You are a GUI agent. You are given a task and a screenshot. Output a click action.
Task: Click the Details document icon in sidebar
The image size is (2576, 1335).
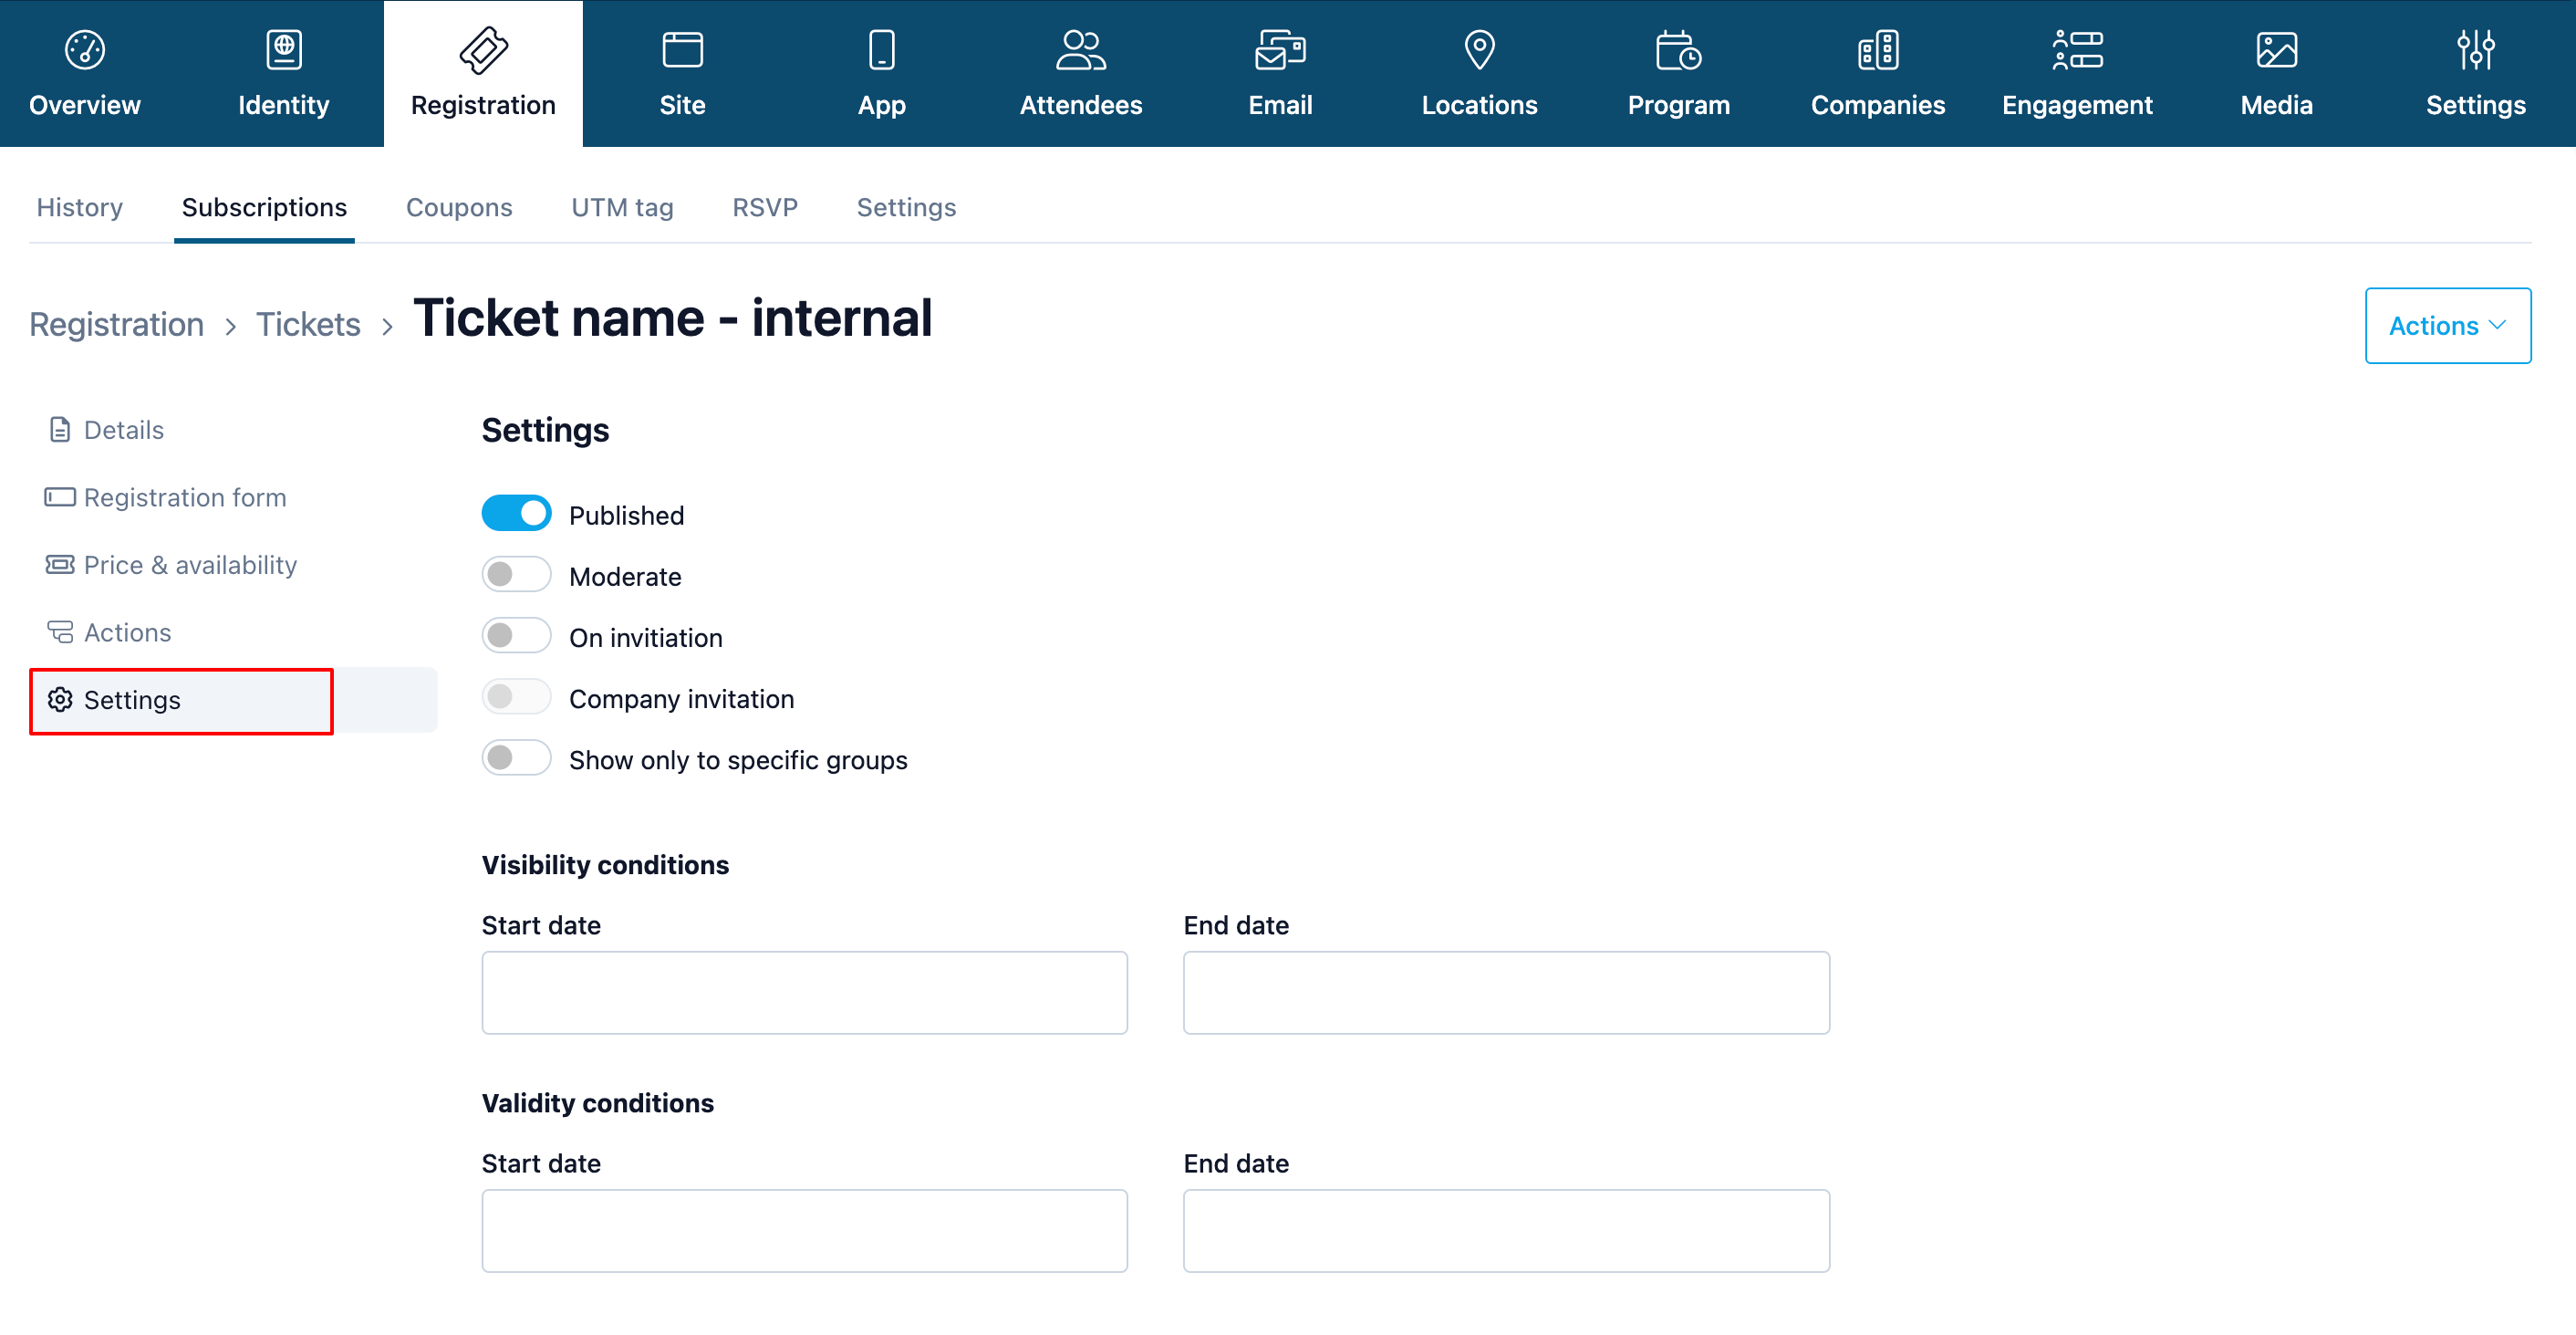(x=60, y=430)
